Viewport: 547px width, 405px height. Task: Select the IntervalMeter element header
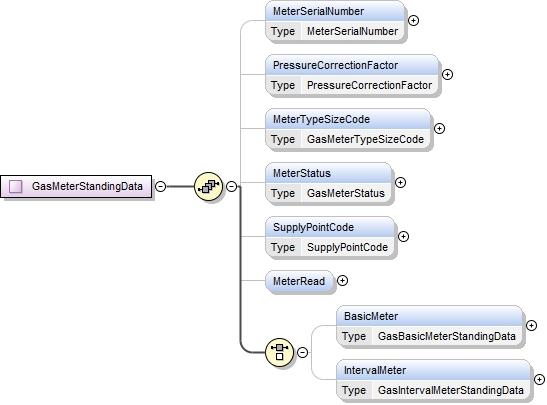433,370
